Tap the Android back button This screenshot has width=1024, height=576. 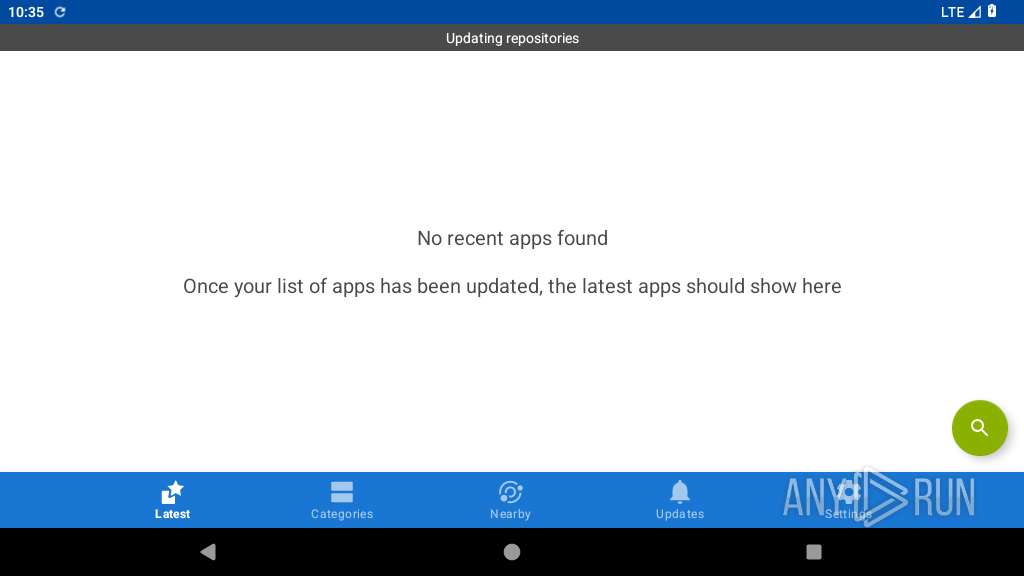click(x=208, y=552)
